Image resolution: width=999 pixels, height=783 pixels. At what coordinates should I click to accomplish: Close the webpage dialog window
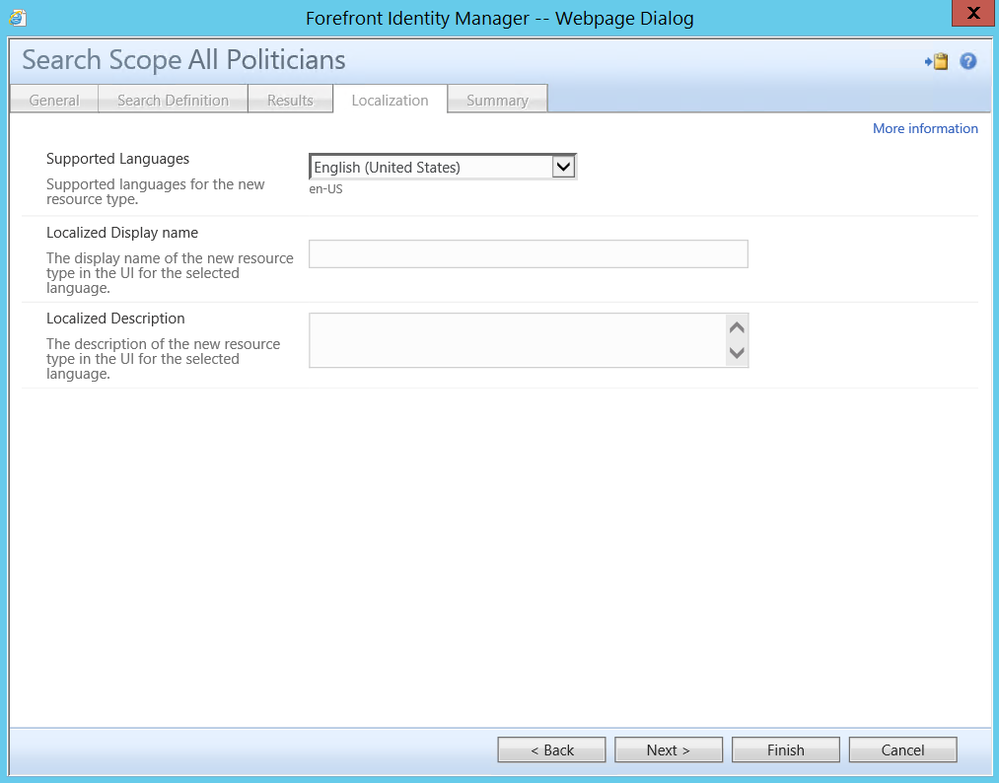tap(974, 13)
